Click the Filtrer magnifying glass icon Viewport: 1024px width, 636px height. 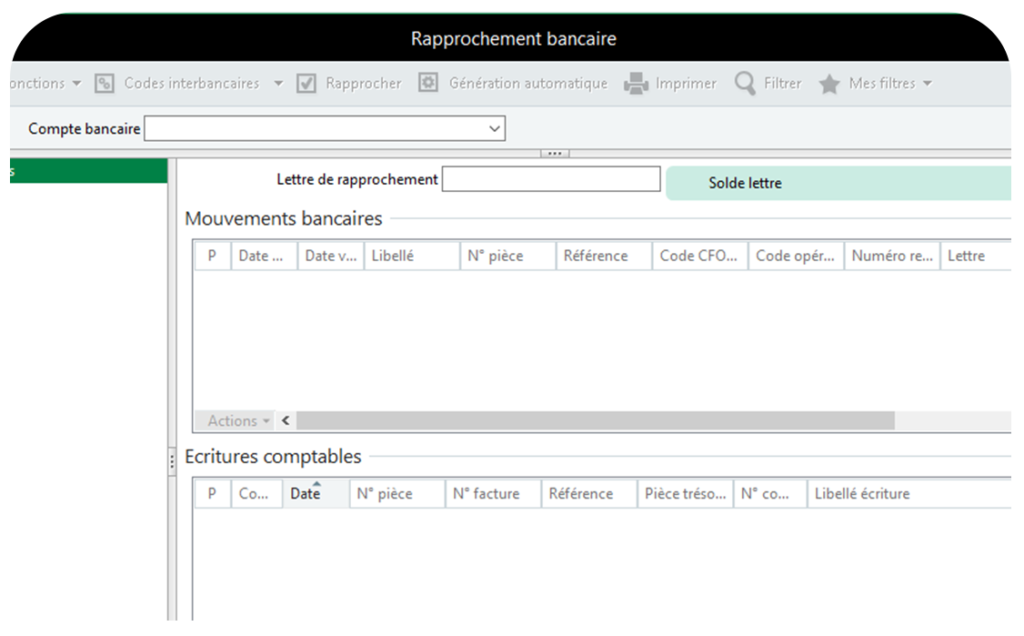[745, 84]
